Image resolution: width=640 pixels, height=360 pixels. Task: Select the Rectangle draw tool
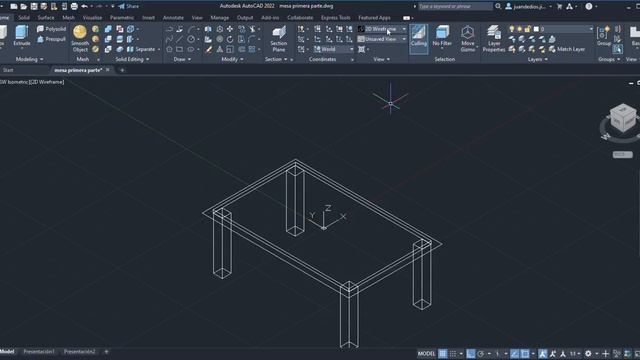(x=179, y=49)
